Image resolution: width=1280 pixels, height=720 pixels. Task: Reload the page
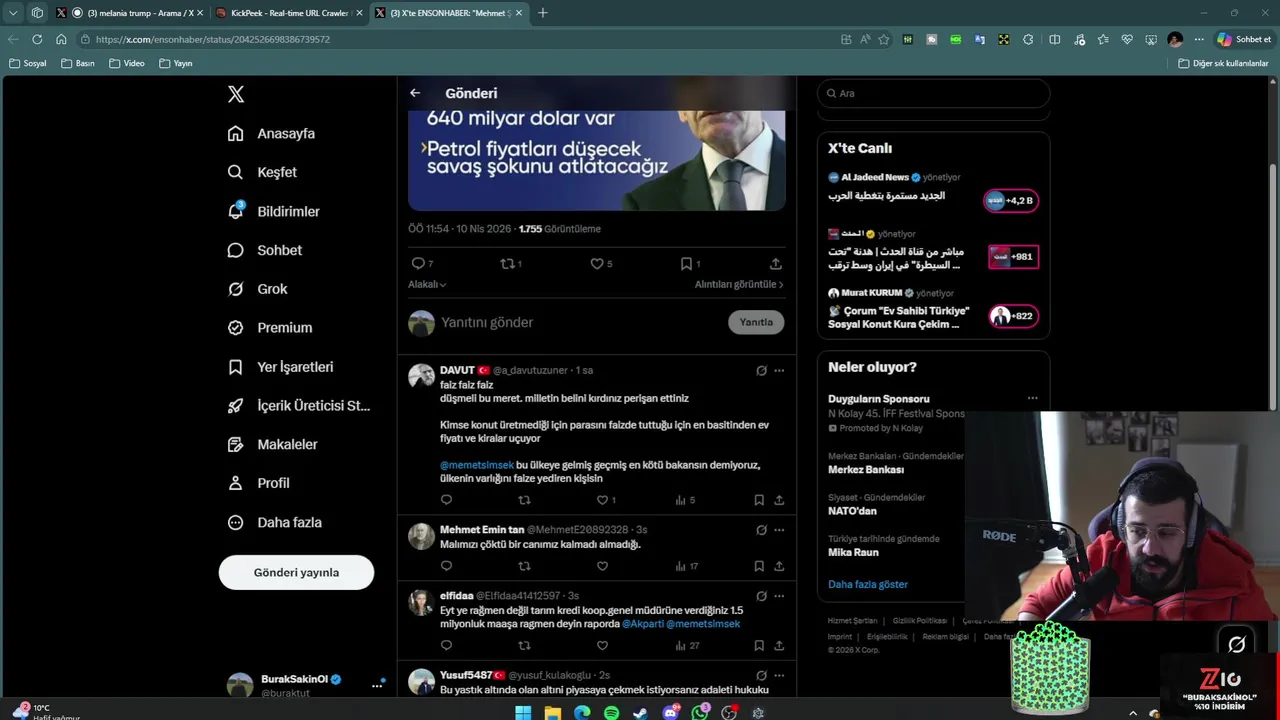click(37, 39)
